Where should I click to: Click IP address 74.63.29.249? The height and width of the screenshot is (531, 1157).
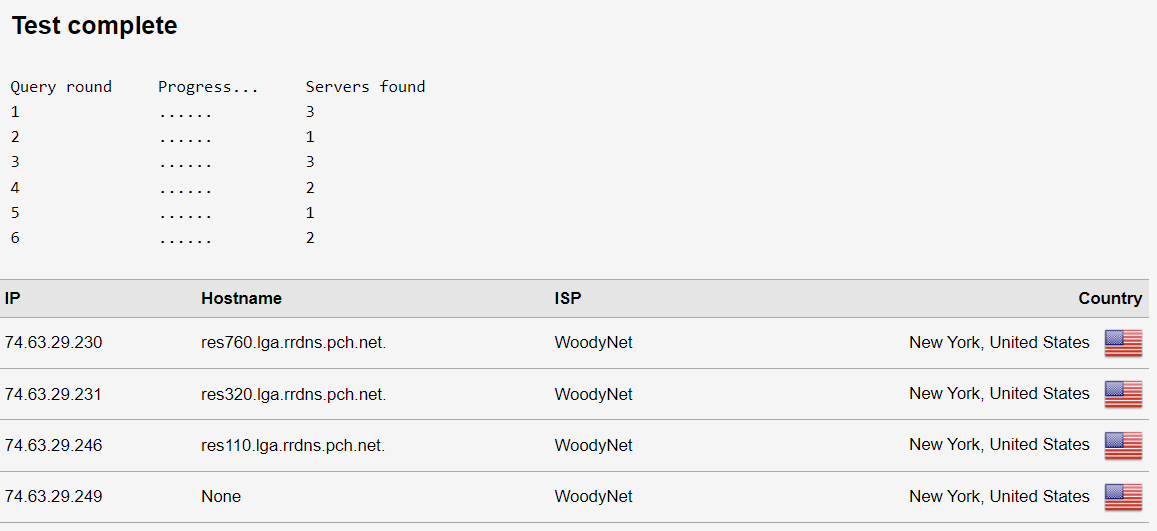53,497
